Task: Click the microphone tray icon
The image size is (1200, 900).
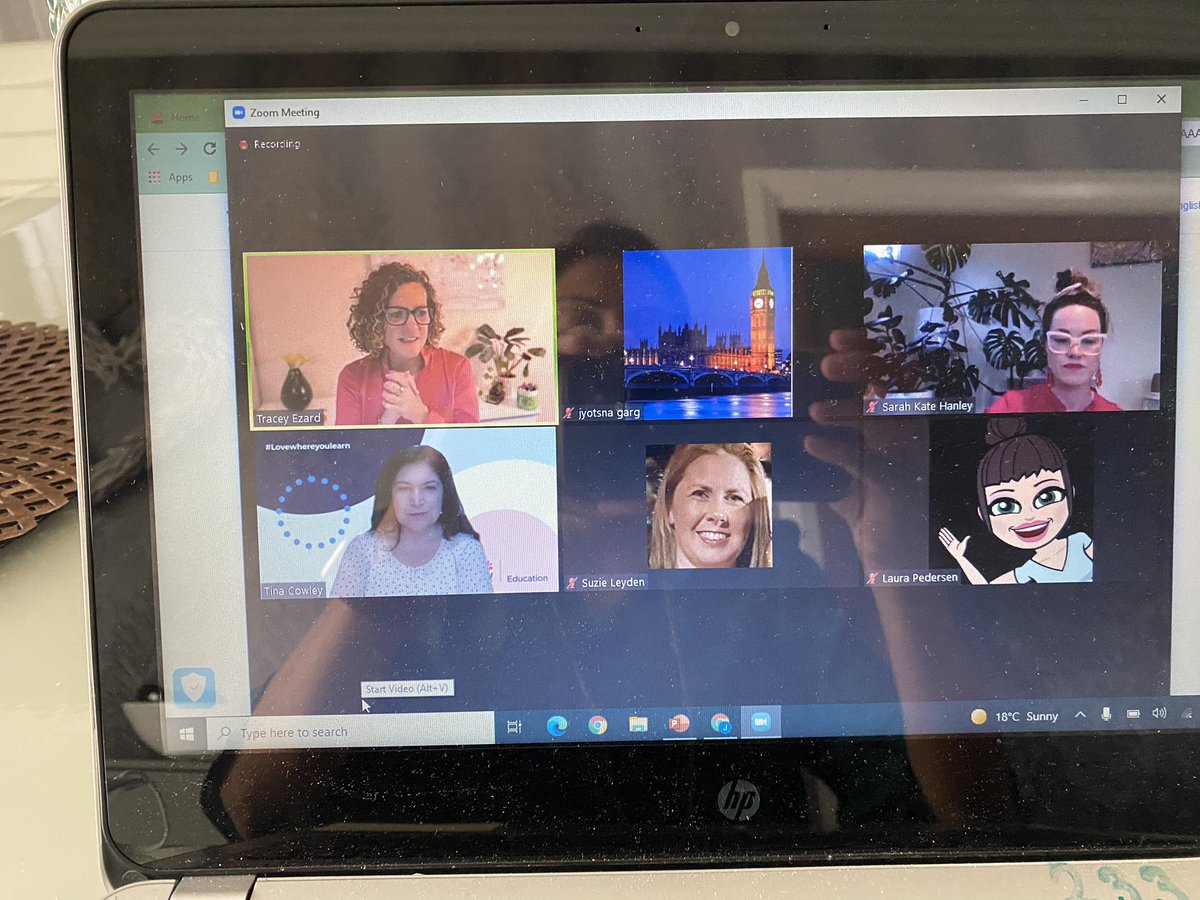Action: tap(1106, 714)
